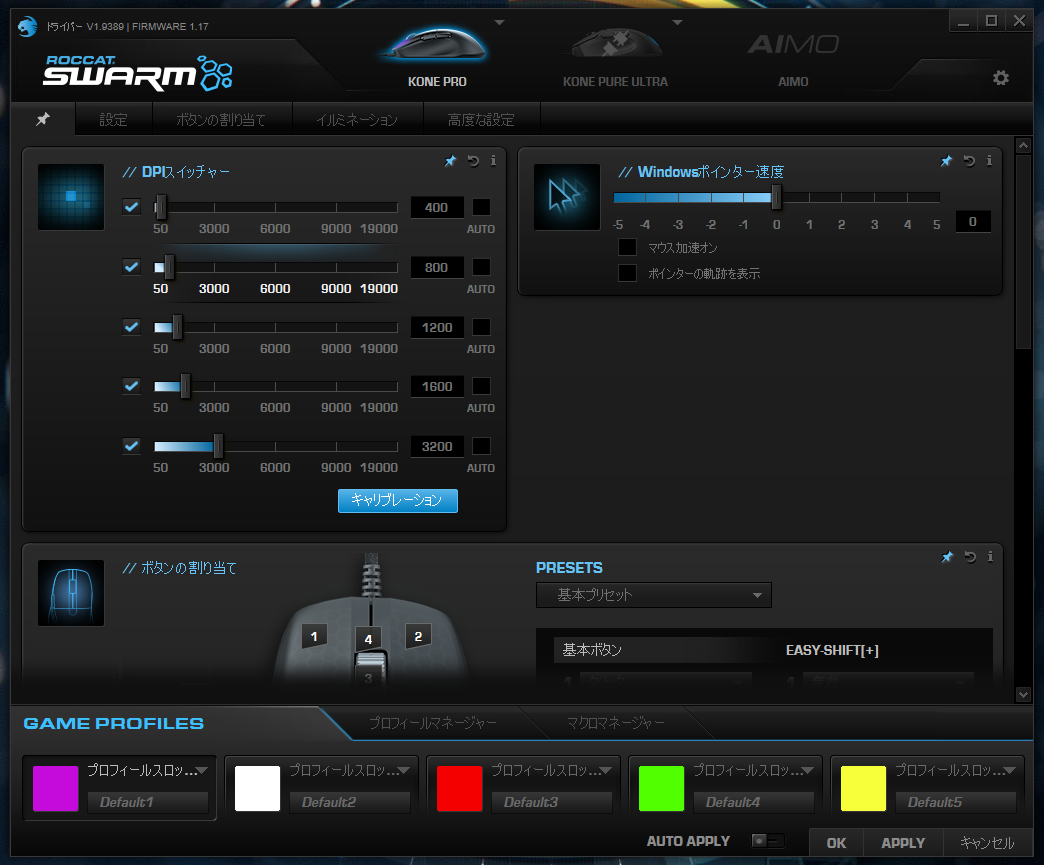Open Default4 profile slot dropdown
The width and height of the screenshot is (1044, 865).
(808, 770)
